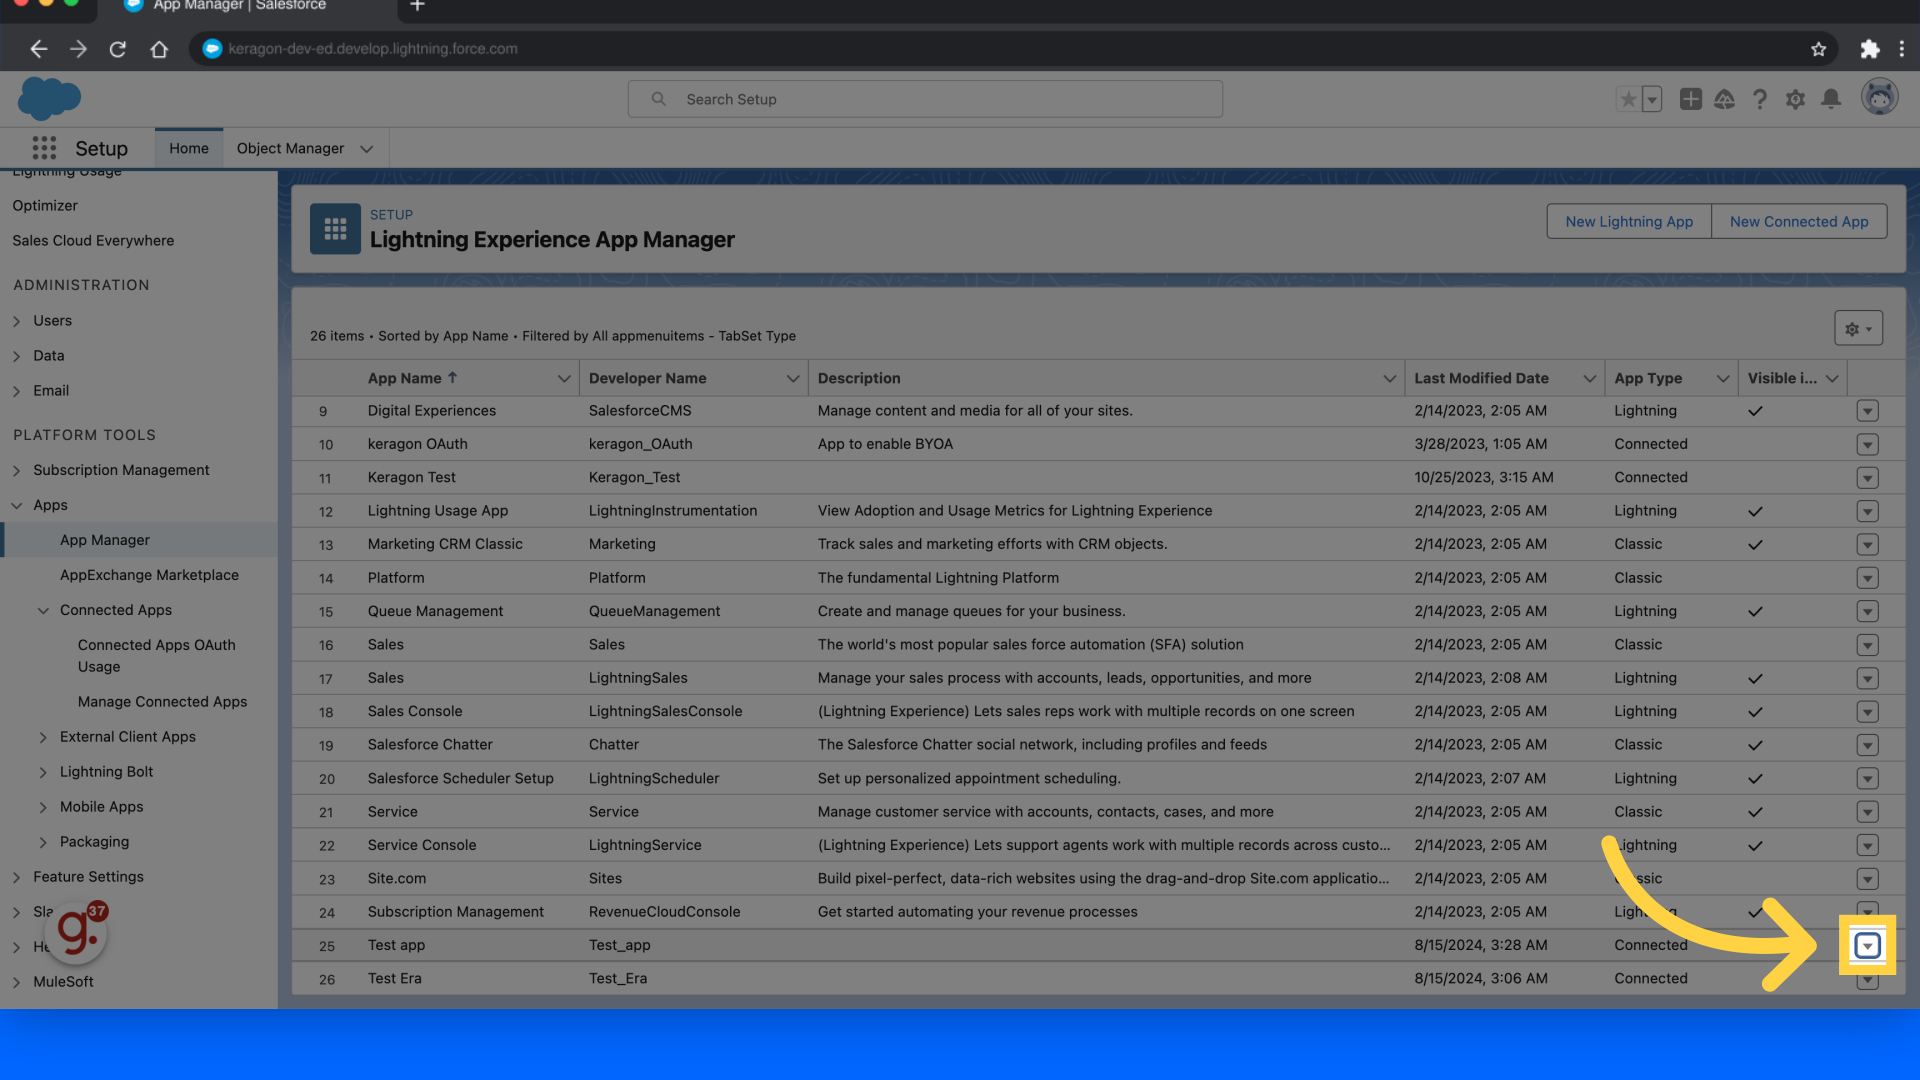1920x1080 pixels.
Task: Click the Trailhead cloud upload icon
Action: point(1725,99)
